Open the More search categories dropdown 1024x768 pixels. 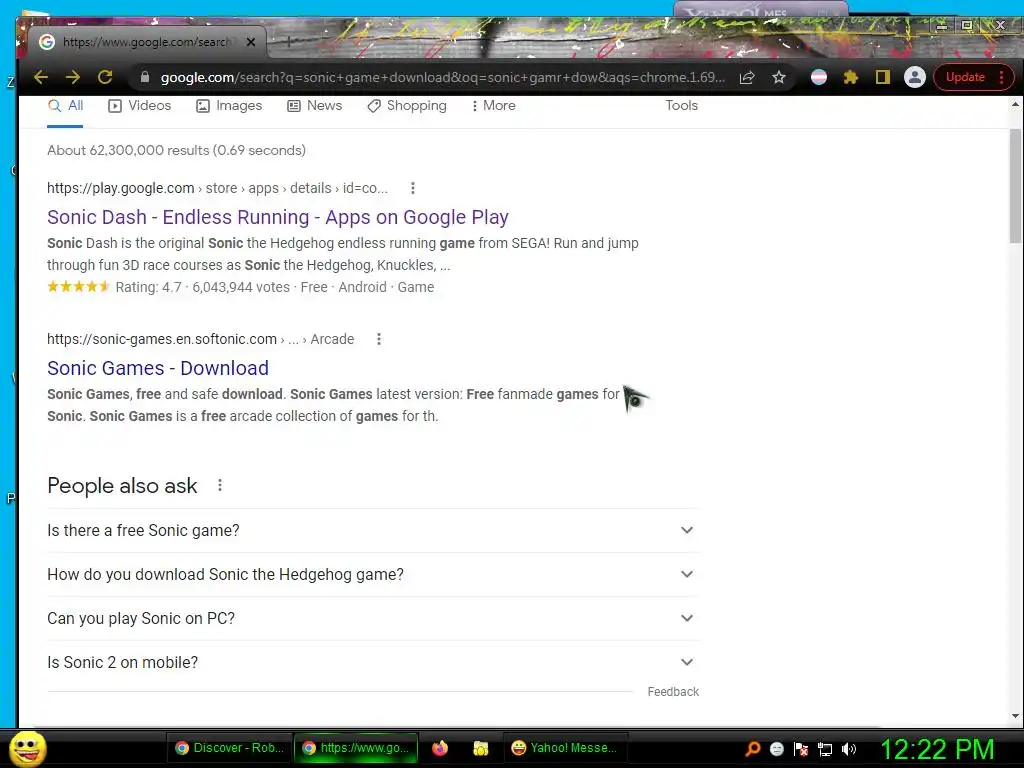pos(493,105)
